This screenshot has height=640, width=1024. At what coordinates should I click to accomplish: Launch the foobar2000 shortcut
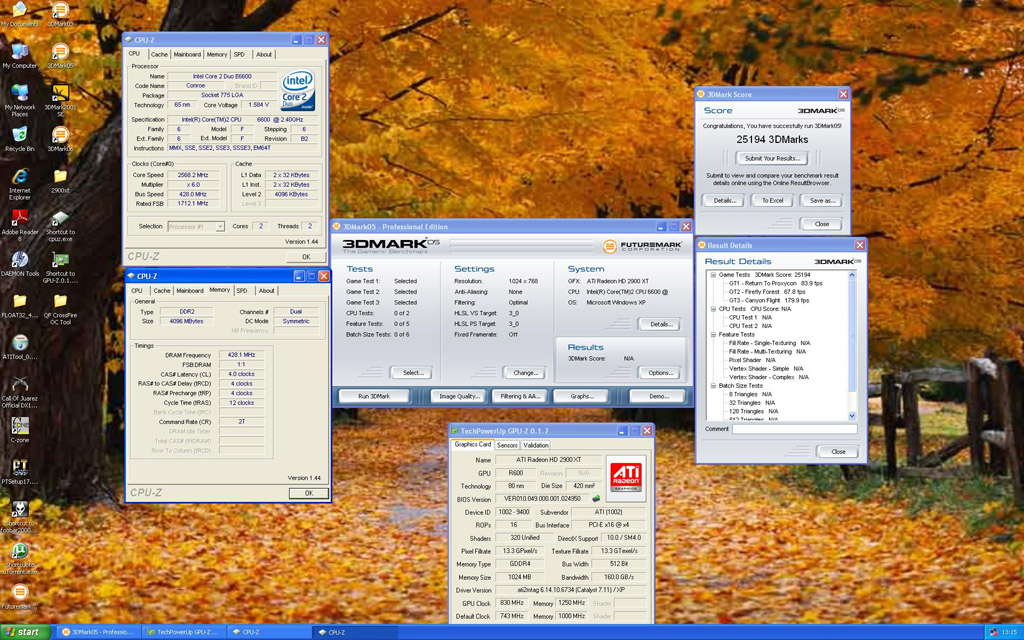tap(20, 517)
